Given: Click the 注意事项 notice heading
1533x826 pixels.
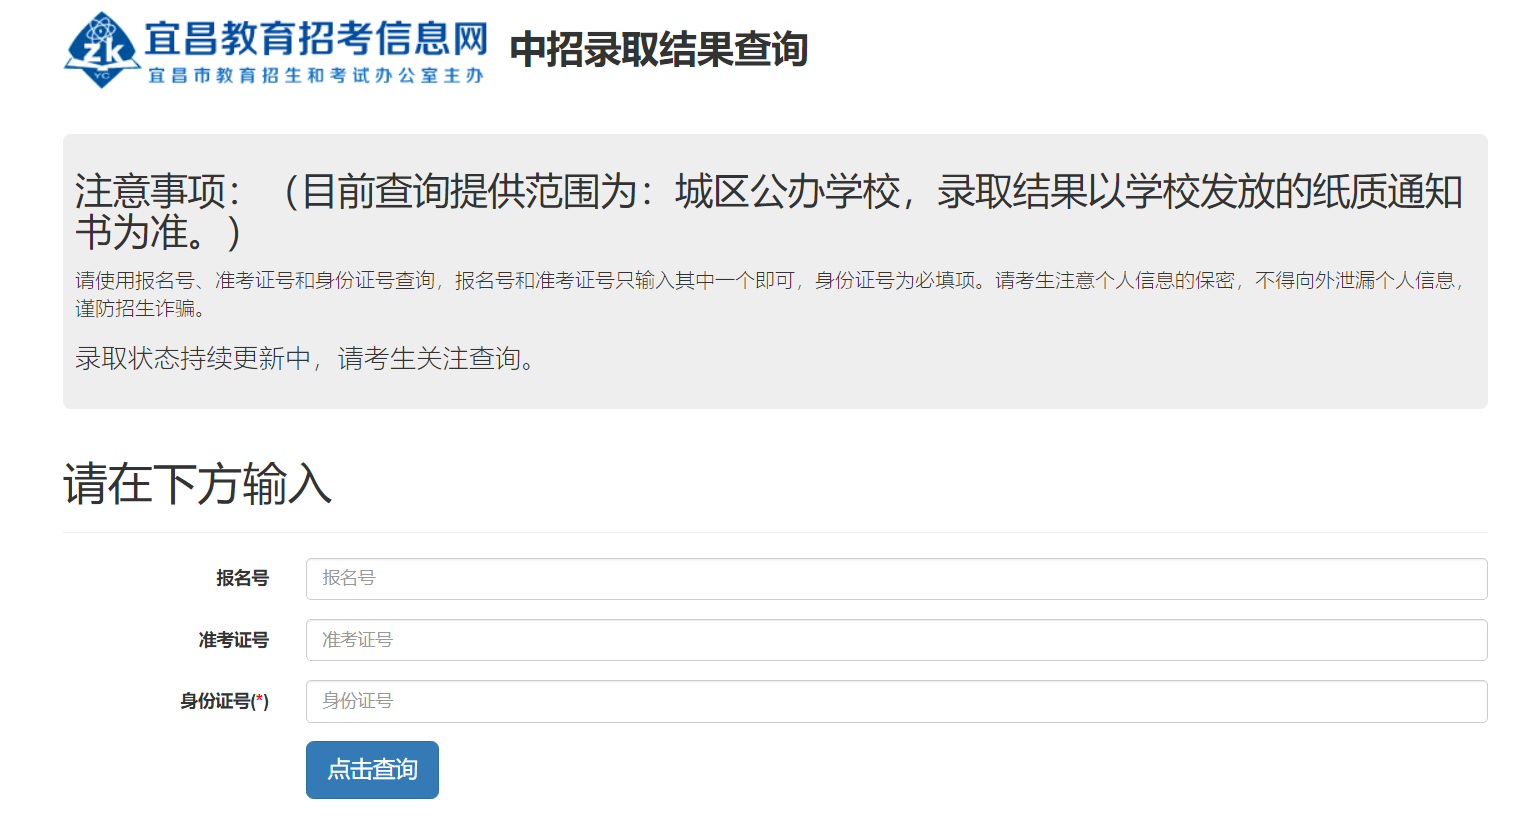Looking at the screenshot, I should point(158,192).
